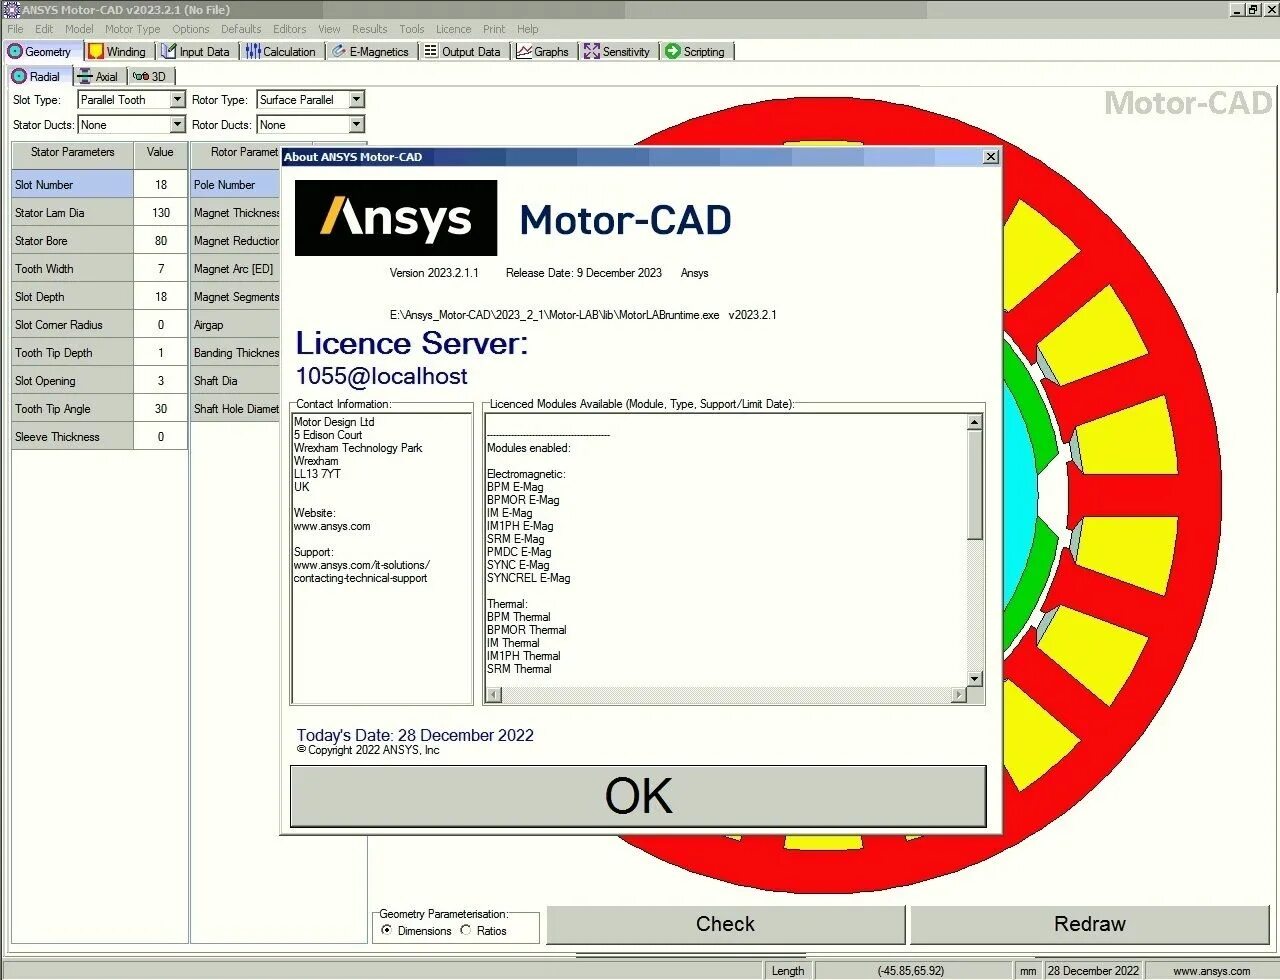Click BPM E-Mag in modules list

coord(515,487)
